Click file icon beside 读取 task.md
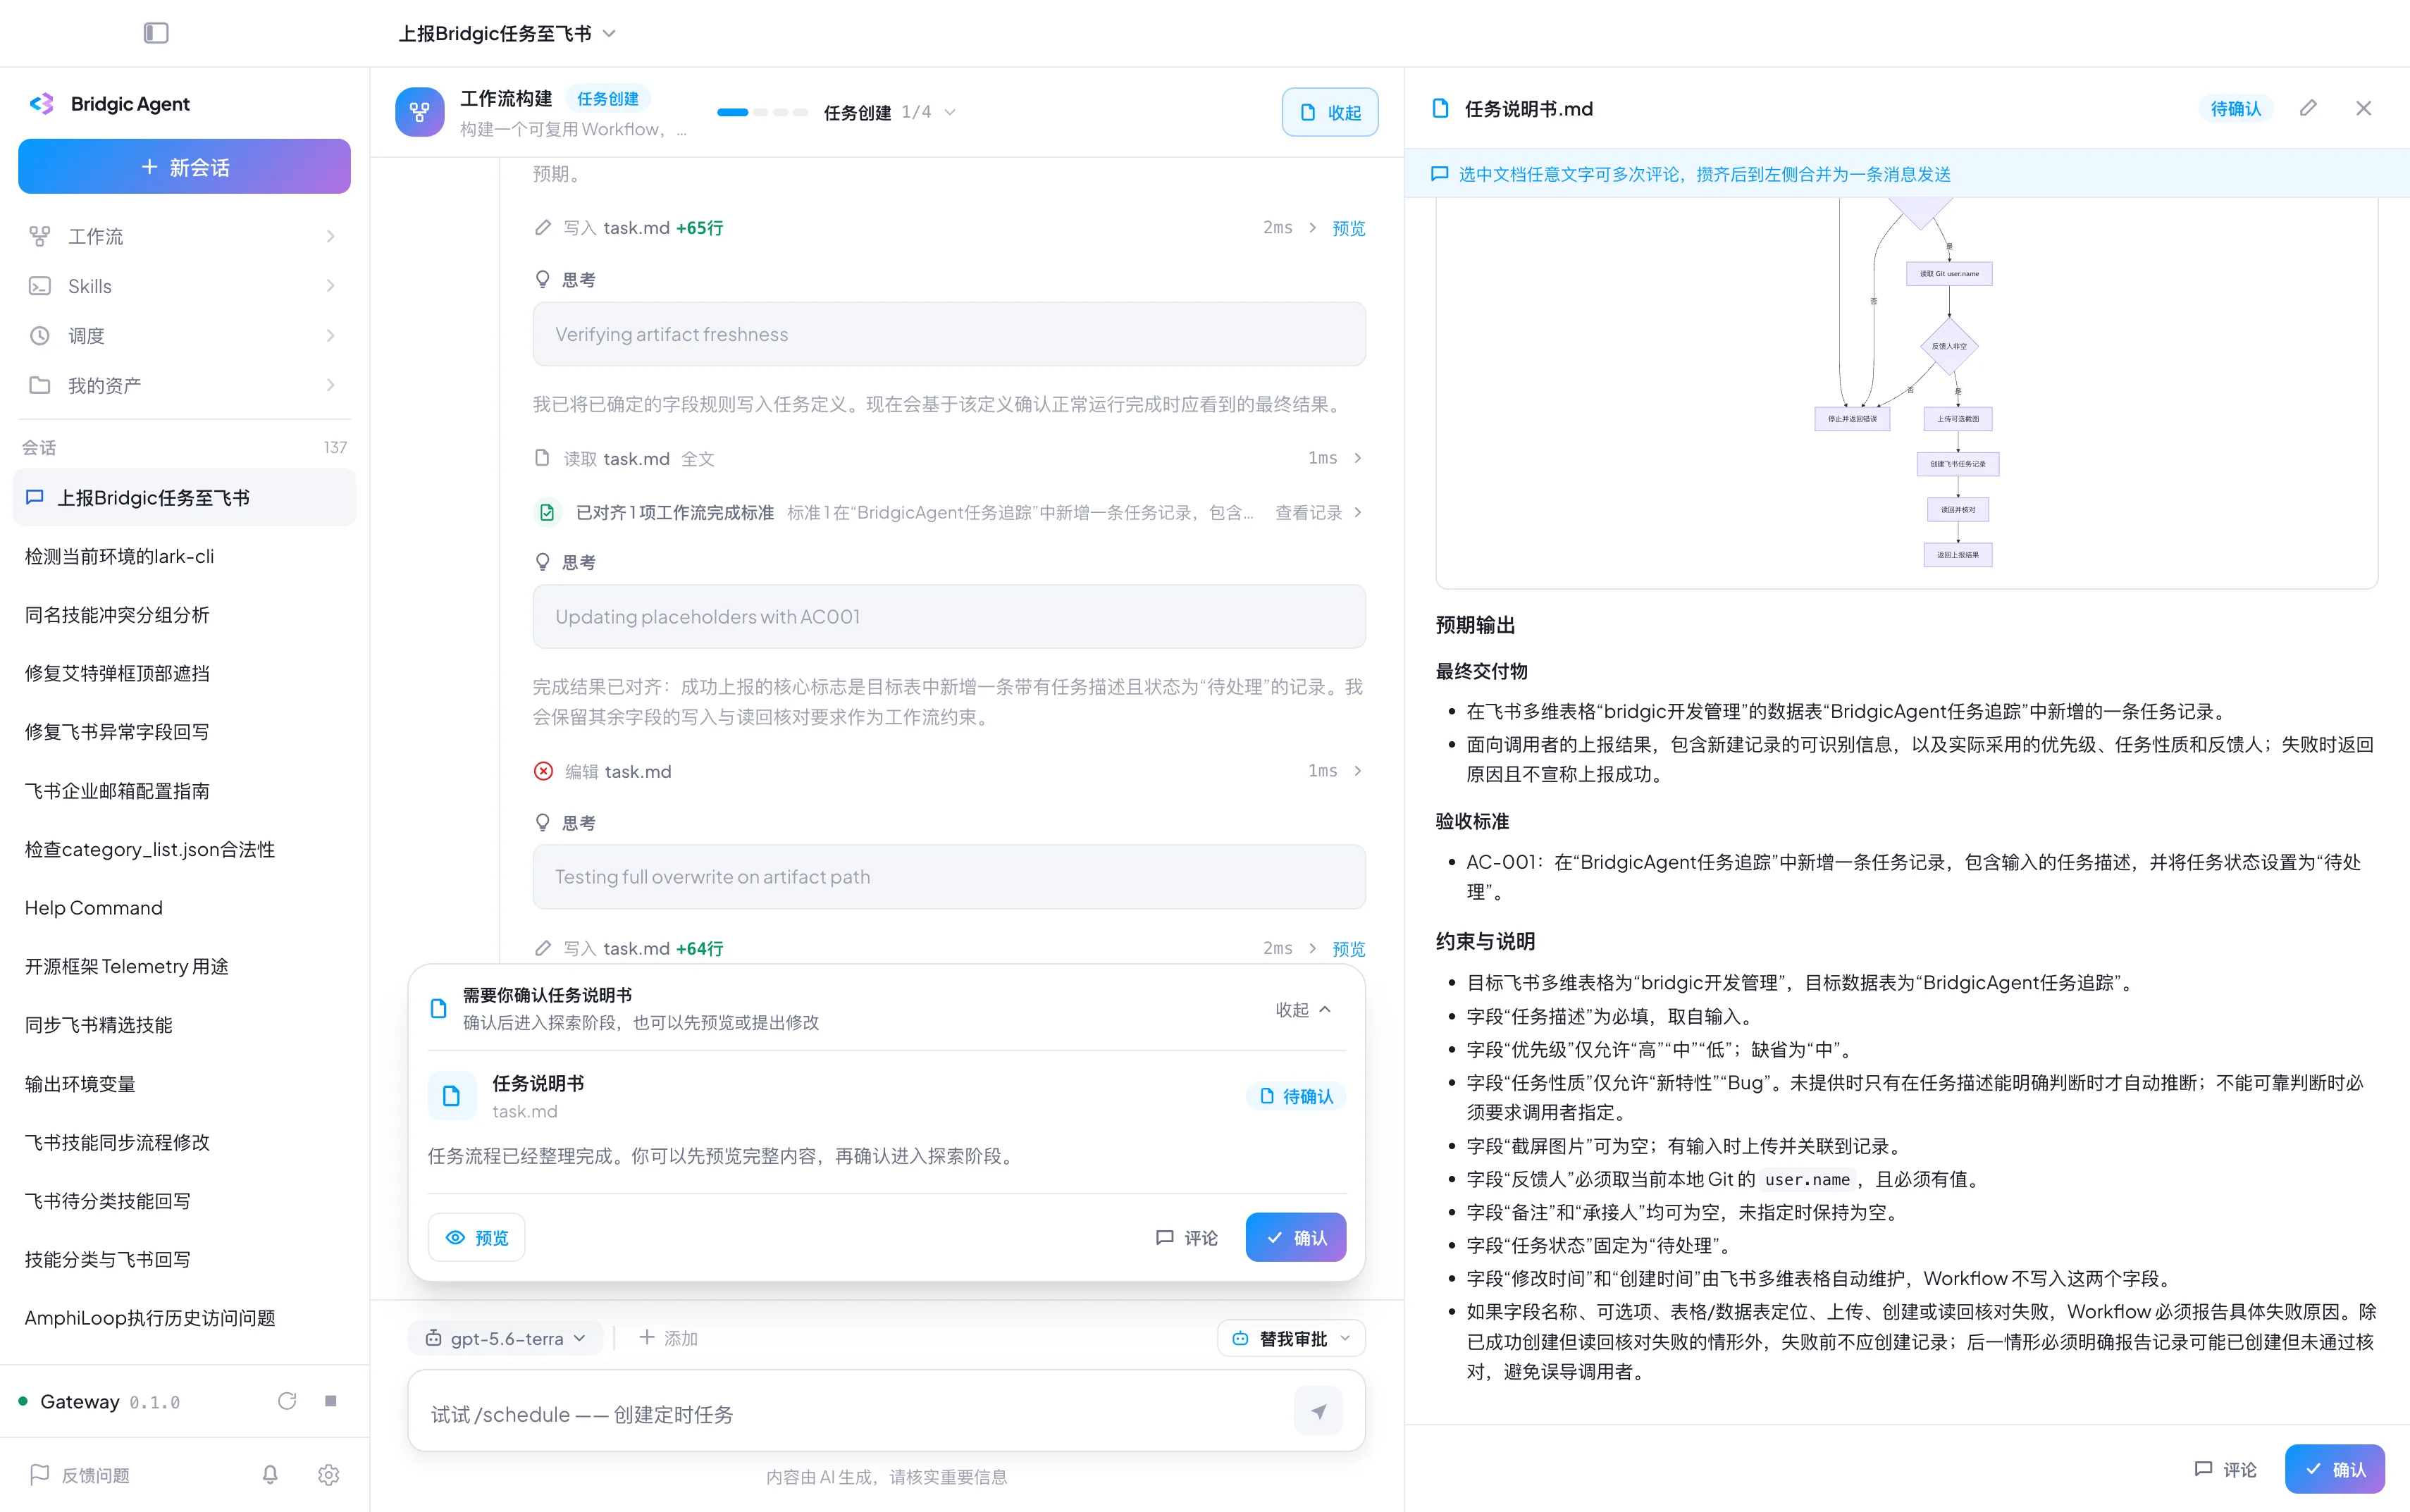Image resolution: width=2410 pixels, height=1512 pixels. (543, 458)
